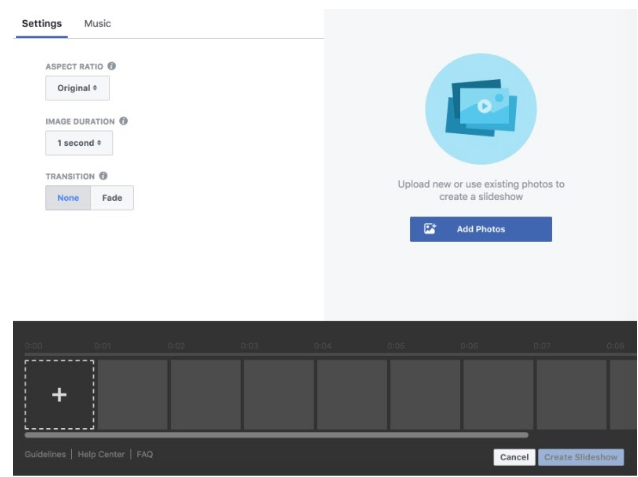Select the Fade transition option
Viewport: 638px width, 477px height.
[112, 198]
